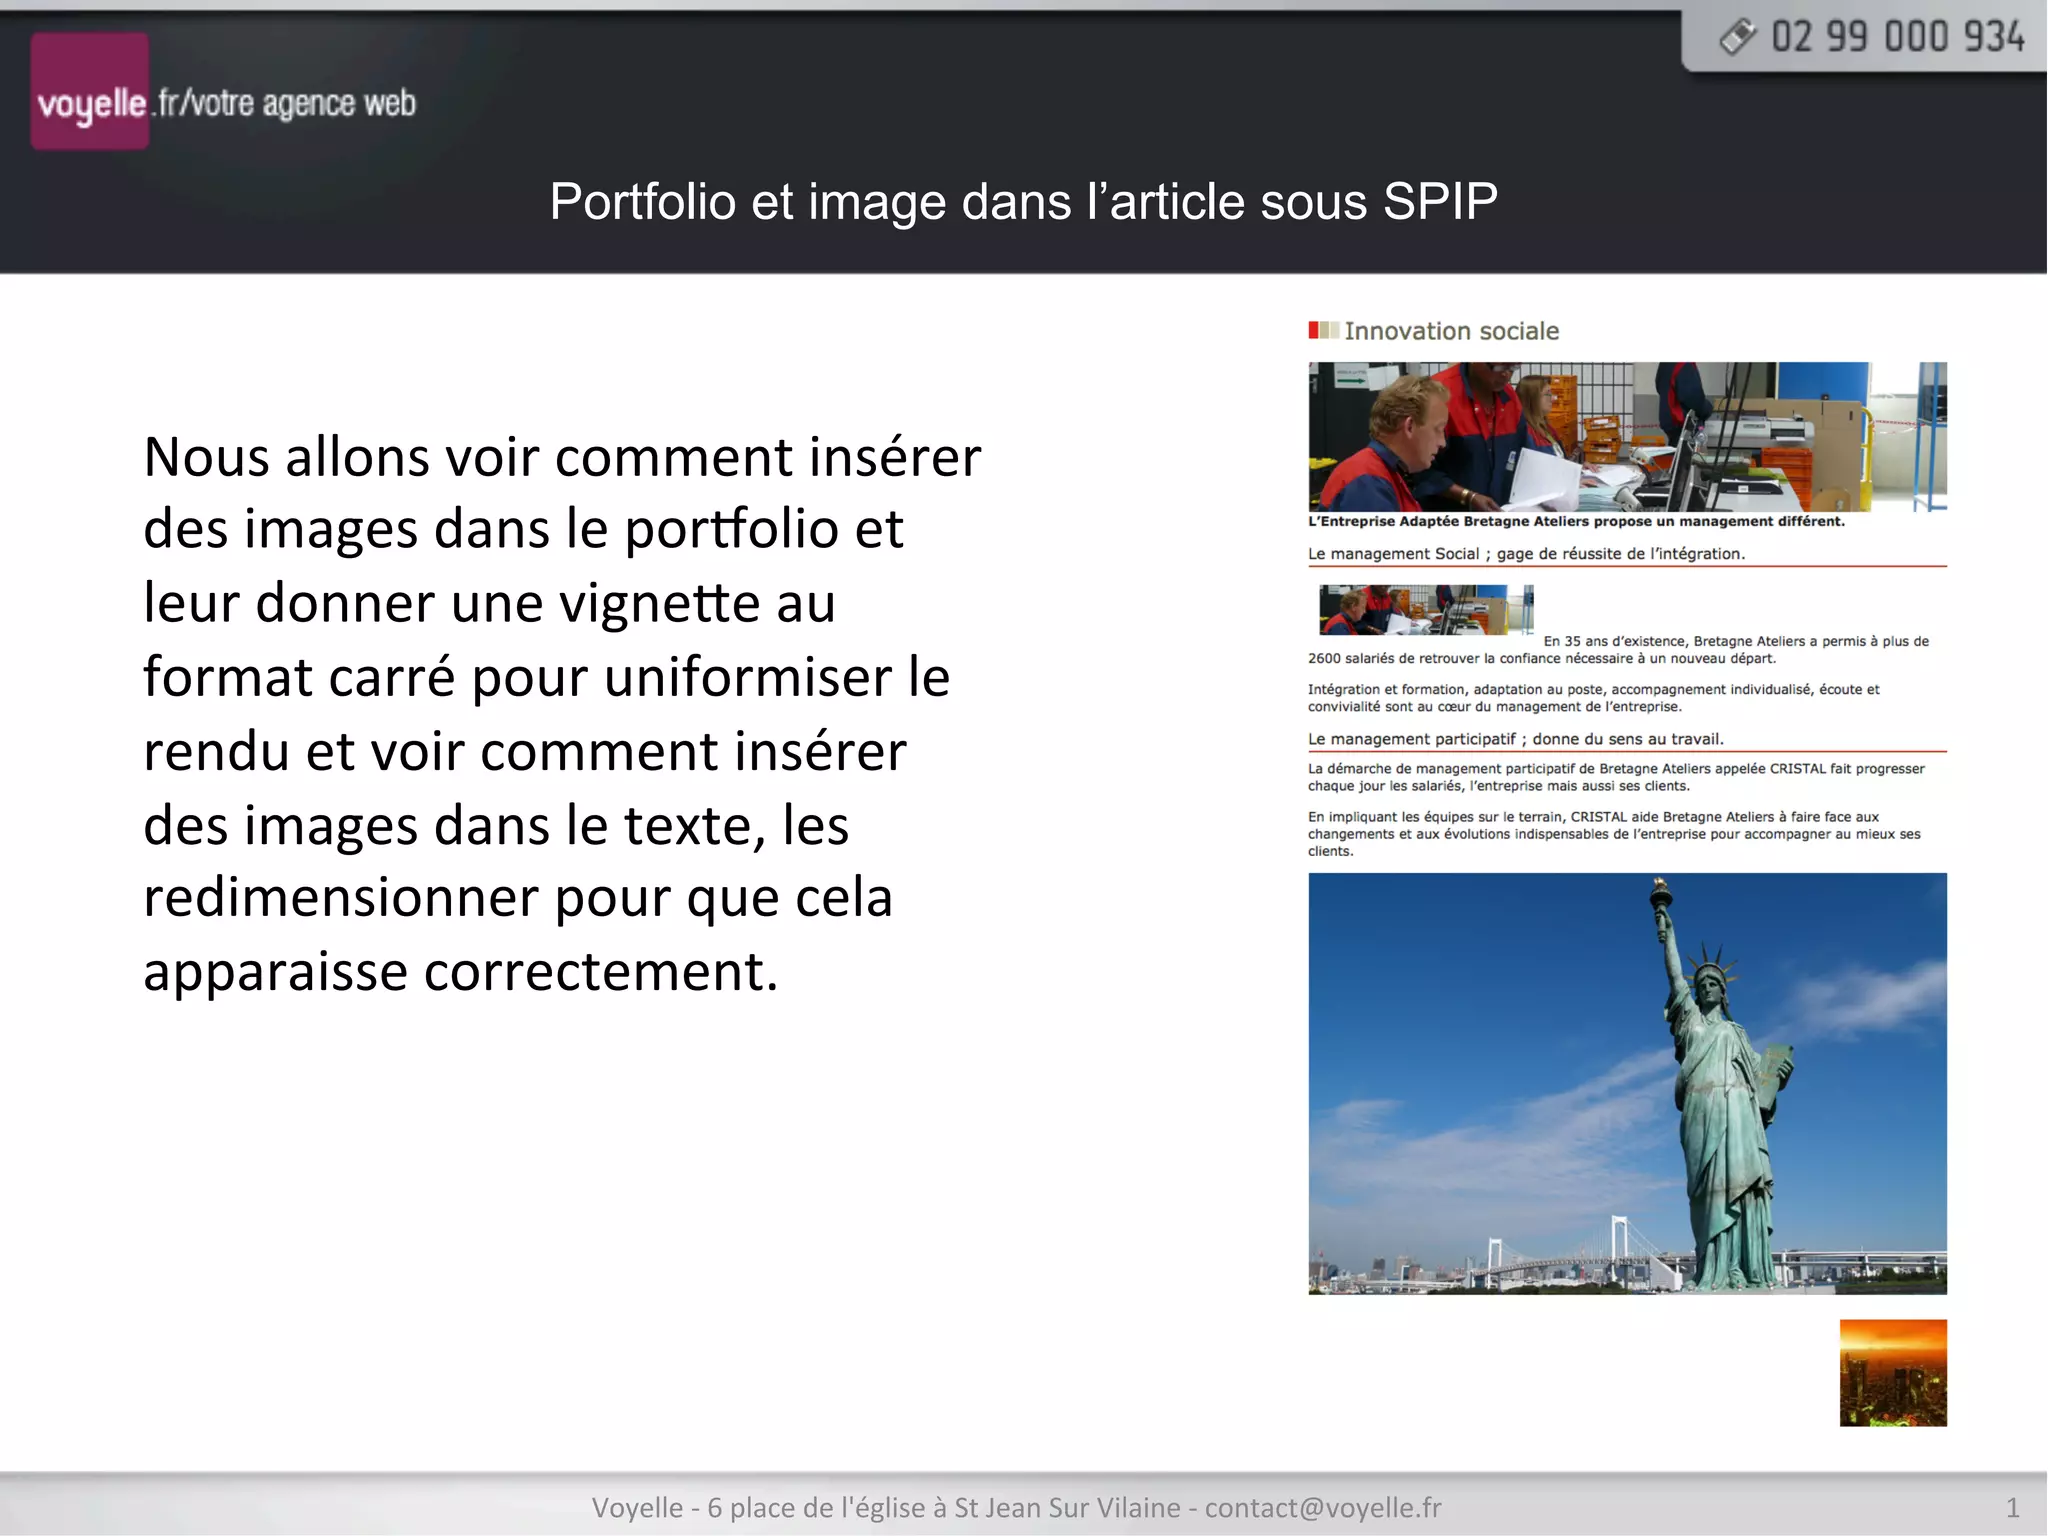Screen dimensions: 2048x1536
Task: Open the orange city sunset thumbnail
Action: click(1892, 1372)
